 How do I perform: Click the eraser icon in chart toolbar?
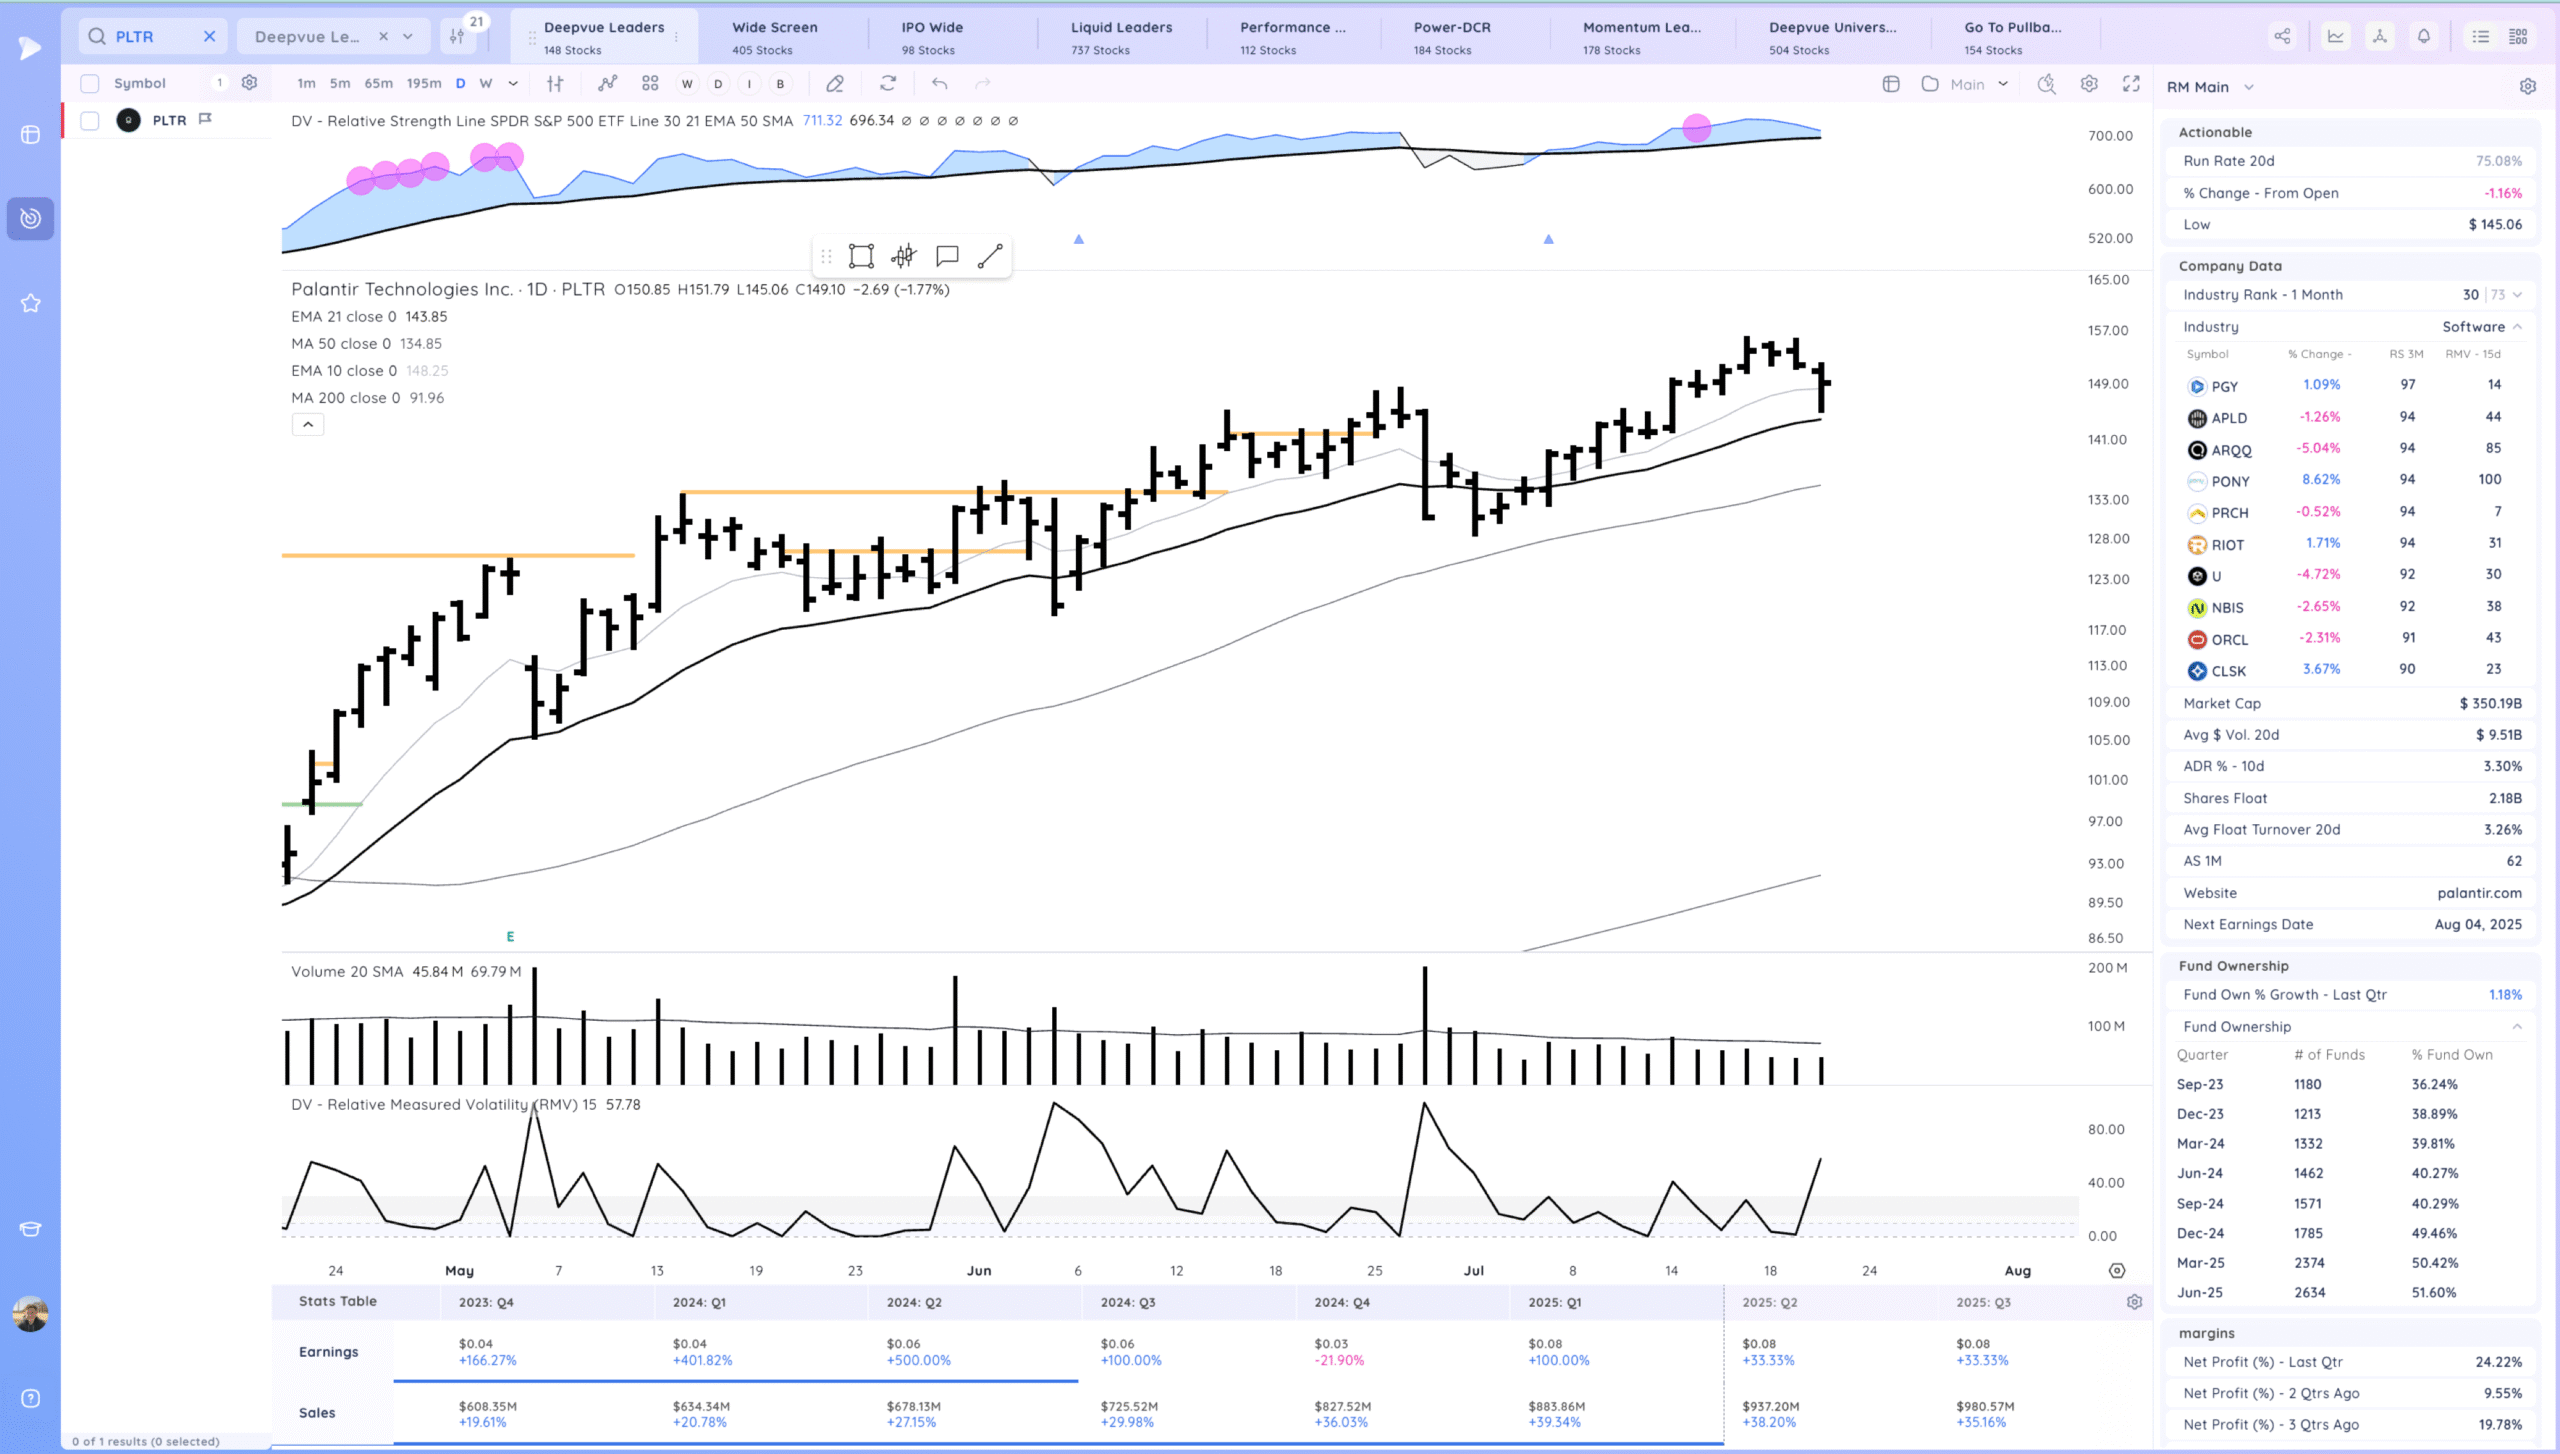point(835,84)
